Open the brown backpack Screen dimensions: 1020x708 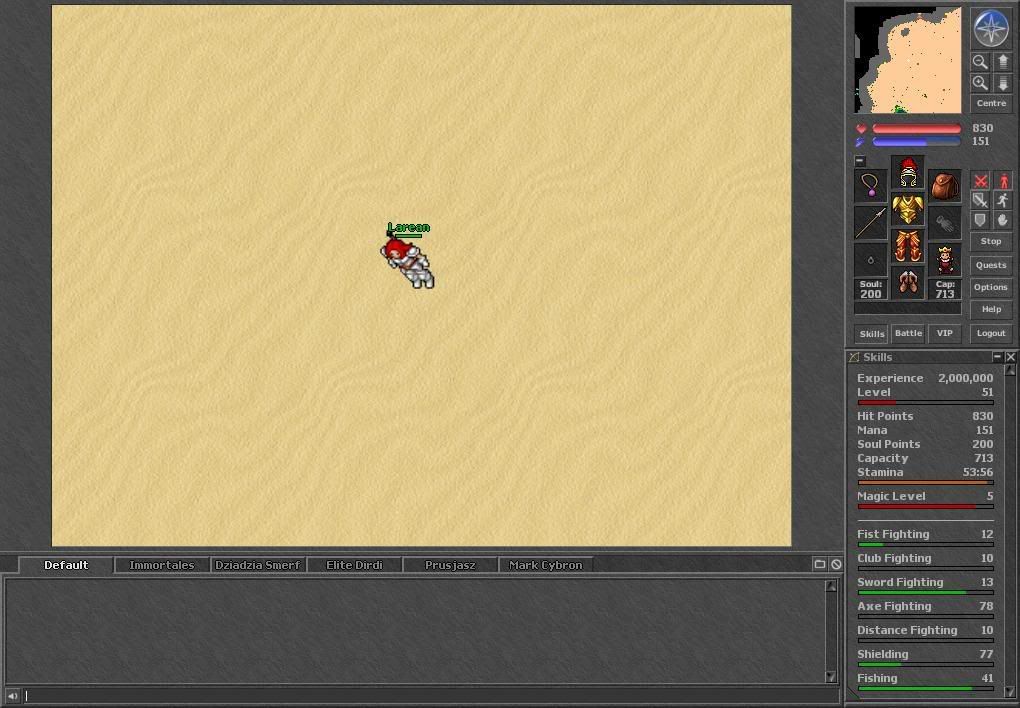pos(945,185)
